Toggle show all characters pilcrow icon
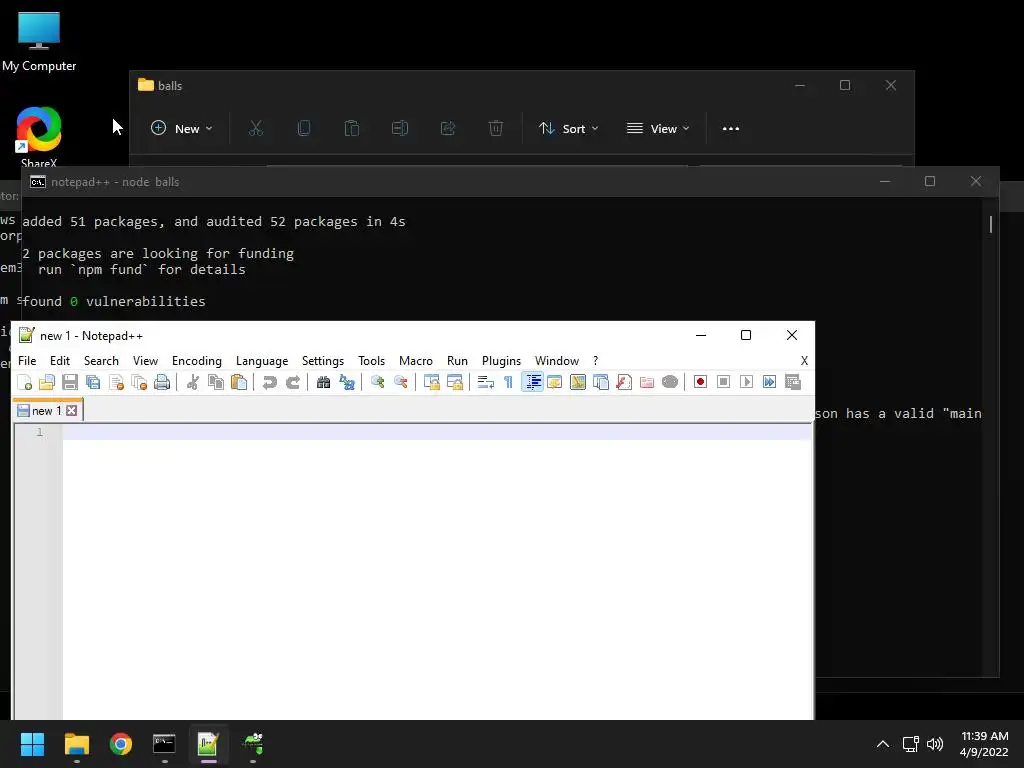This screenshot has height=768, width=1024. (508, 383)
